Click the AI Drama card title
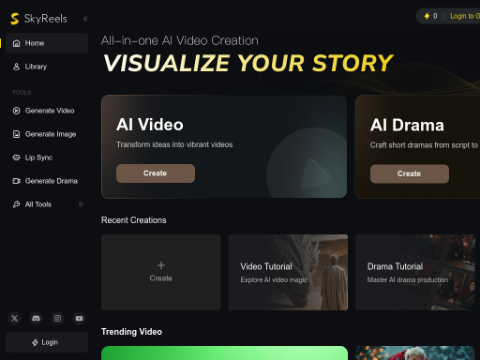The width and height of the screenshot is (480, 360). pos(407,125)
